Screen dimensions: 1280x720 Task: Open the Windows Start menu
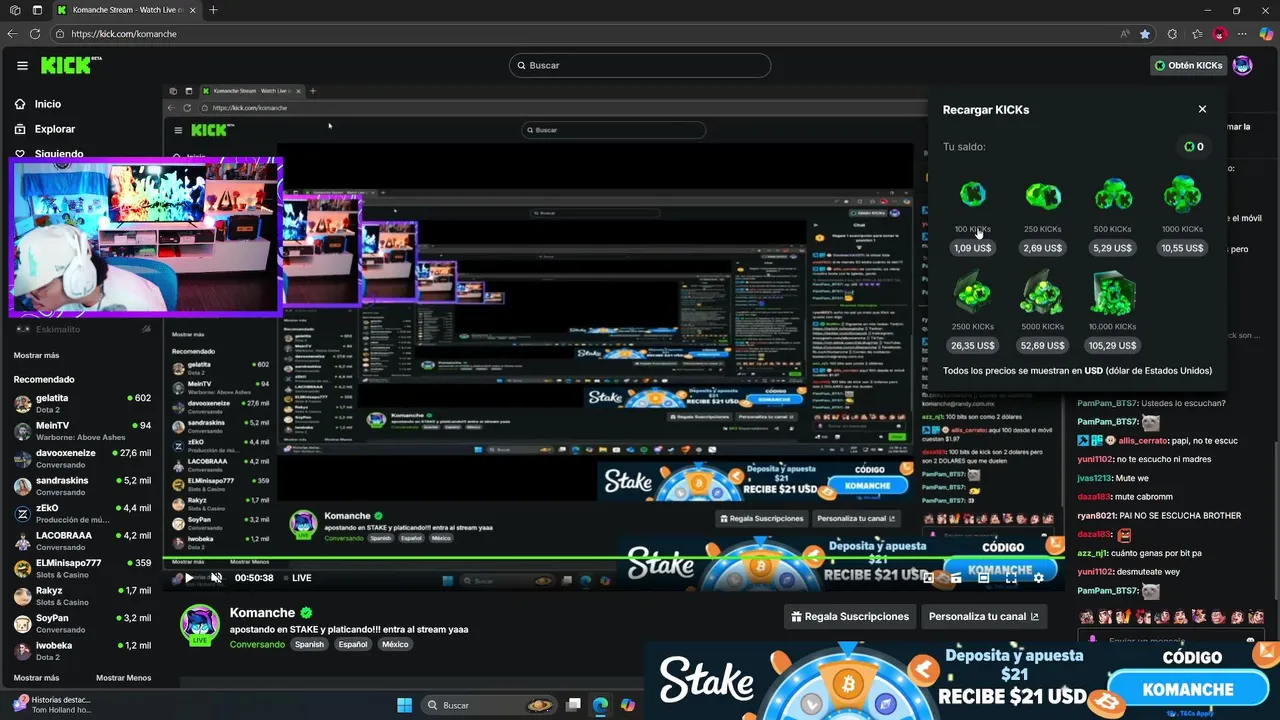pyautogui.click(x=404, y=705)
